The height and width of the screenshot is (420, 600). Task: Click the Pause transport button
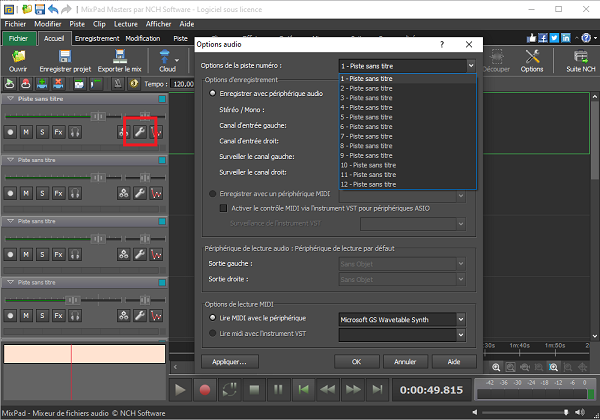click(x=279, y=390)
